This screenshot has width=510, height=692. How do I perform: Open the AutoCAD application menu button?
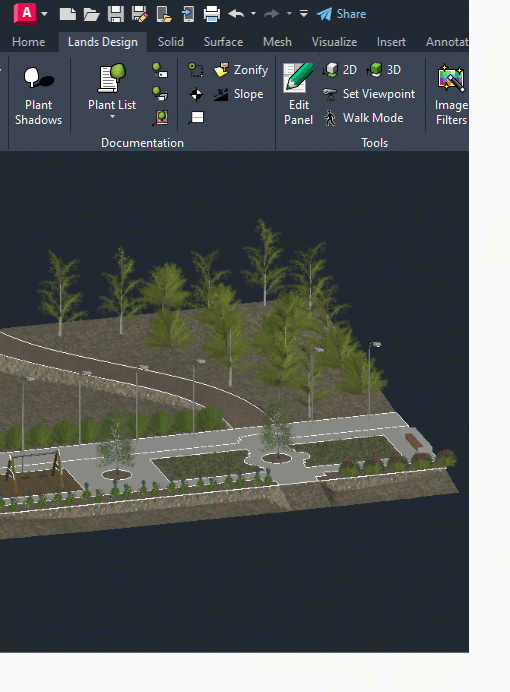coord(26,13)
